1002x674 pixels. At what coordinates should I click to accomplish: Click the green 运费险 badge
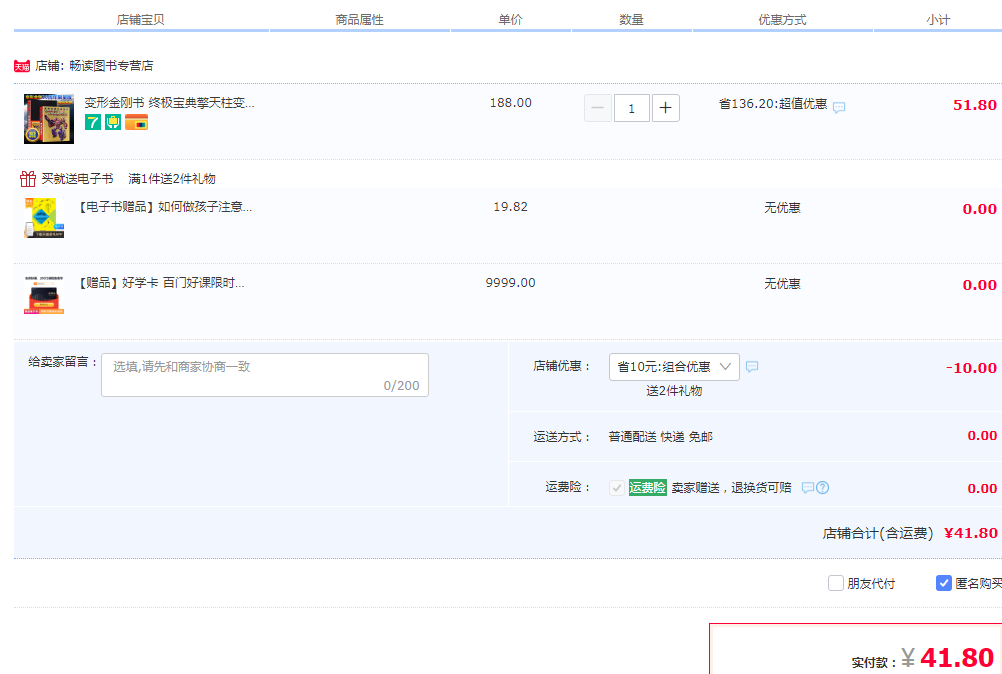647,487
